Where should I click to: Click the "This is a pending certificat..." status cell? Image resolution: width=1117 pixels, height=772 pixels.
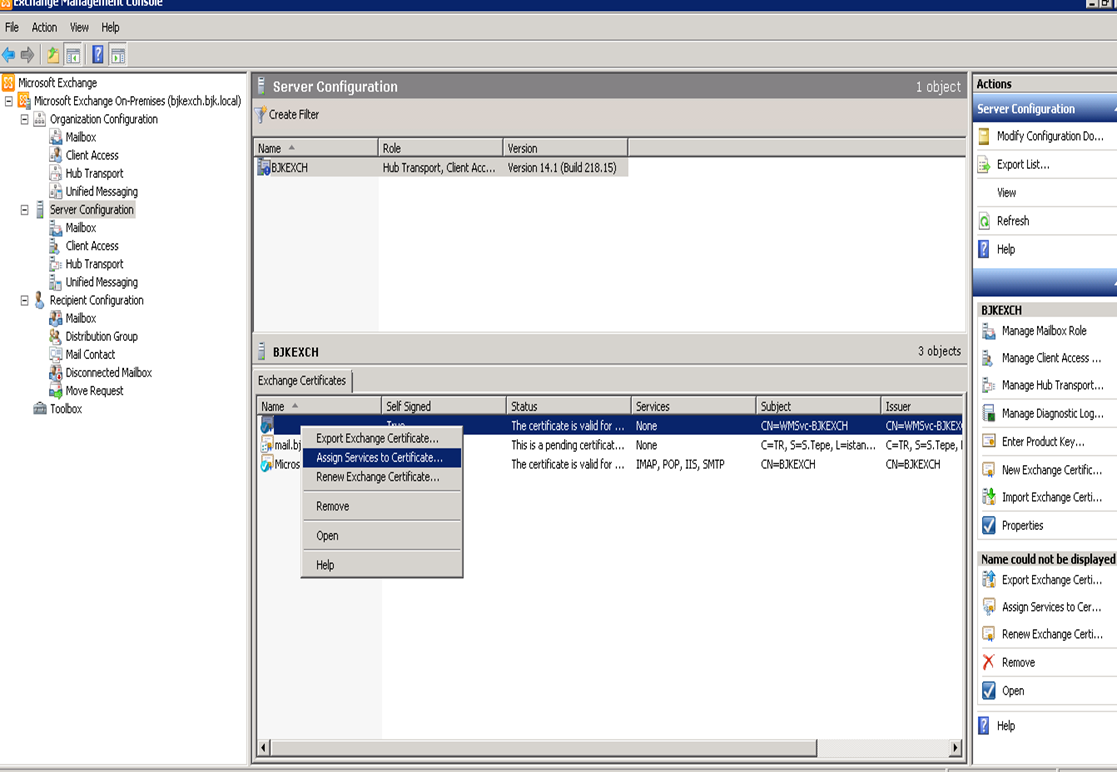click(x=568, y=445)
